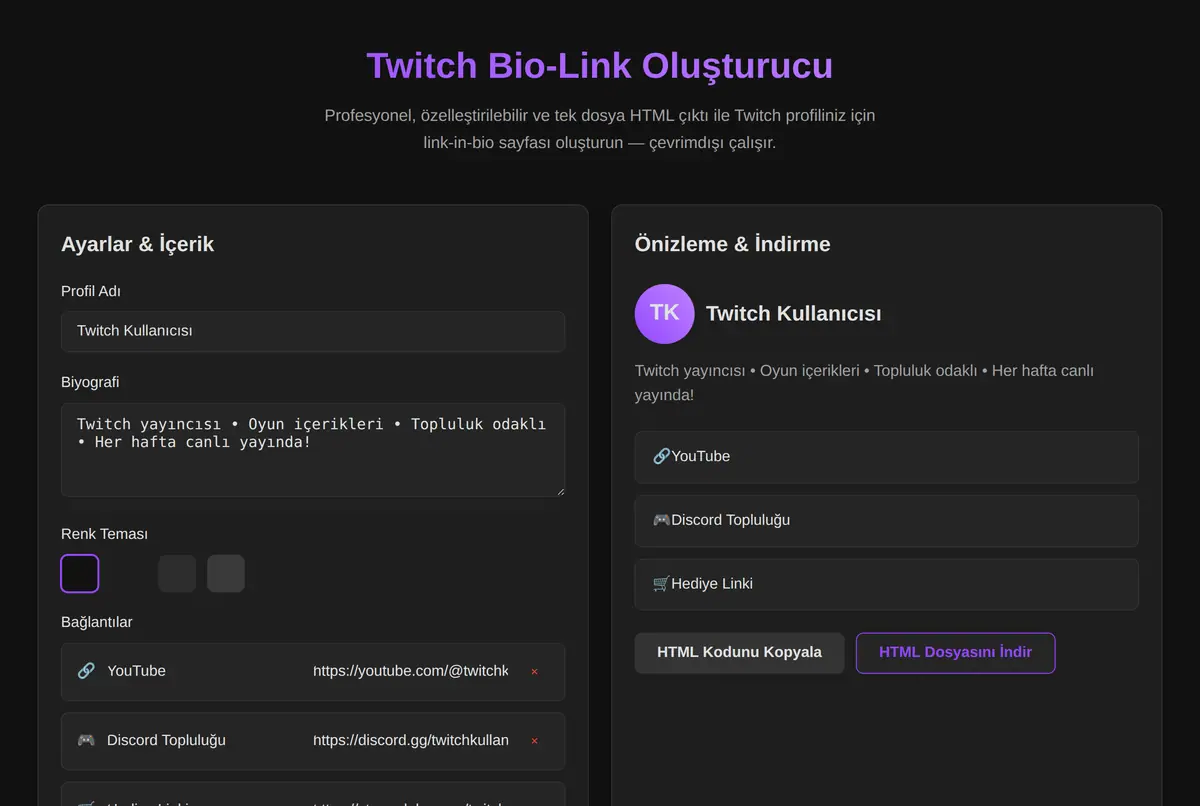
Task: Pick the dark gray swatch beside the lightest
Action: click(x=177, y=574)
